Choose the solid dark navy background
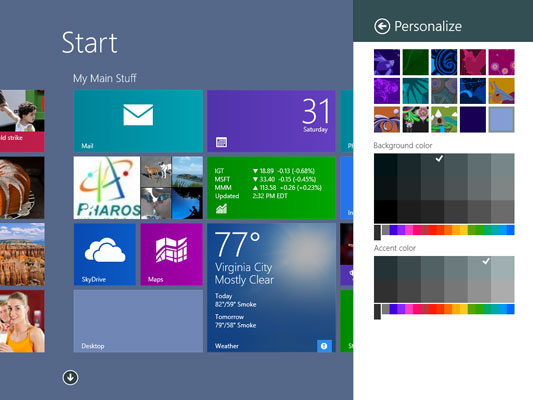The image size is (533, 400). 473,119
